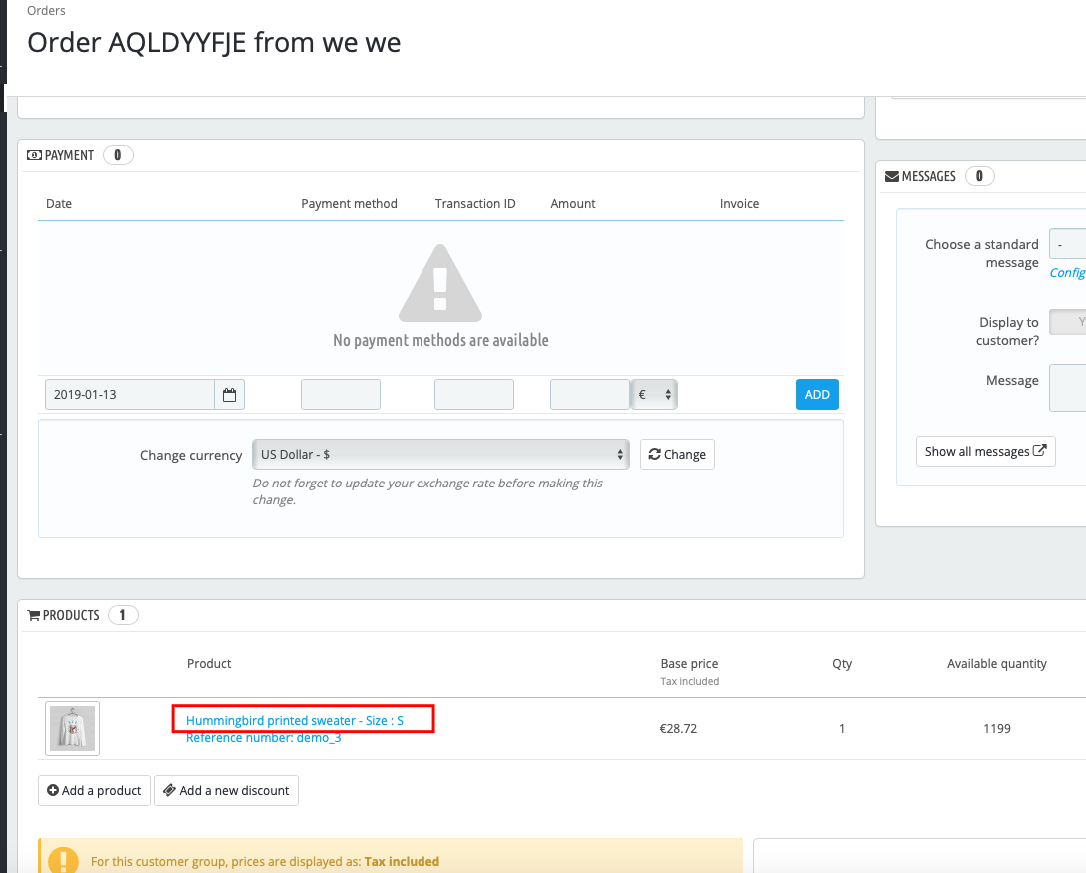This screenshot has width=1086, height=873.
Task: Click the Qty column header
Action: [x=842, y=664]
